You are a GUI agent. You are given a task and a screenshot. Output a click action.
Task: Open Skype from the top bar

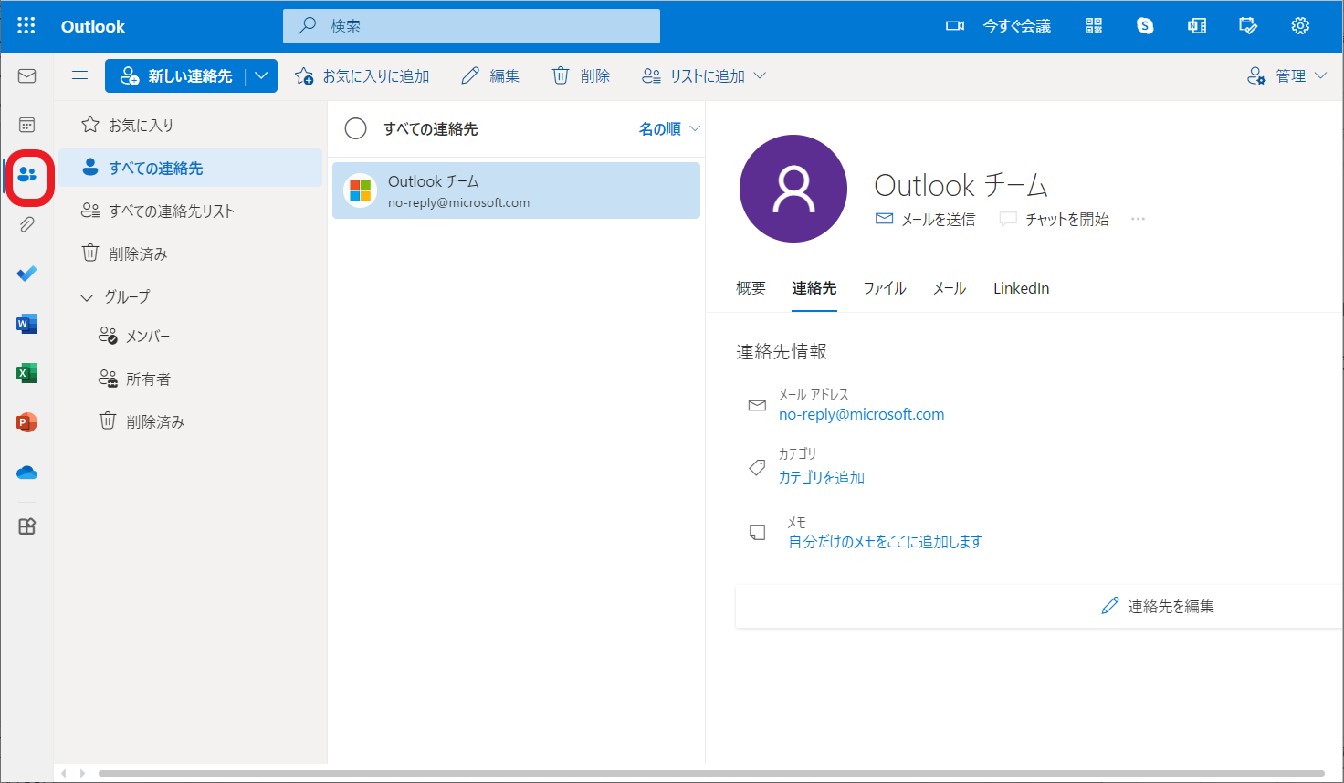tap(1144, 25)
